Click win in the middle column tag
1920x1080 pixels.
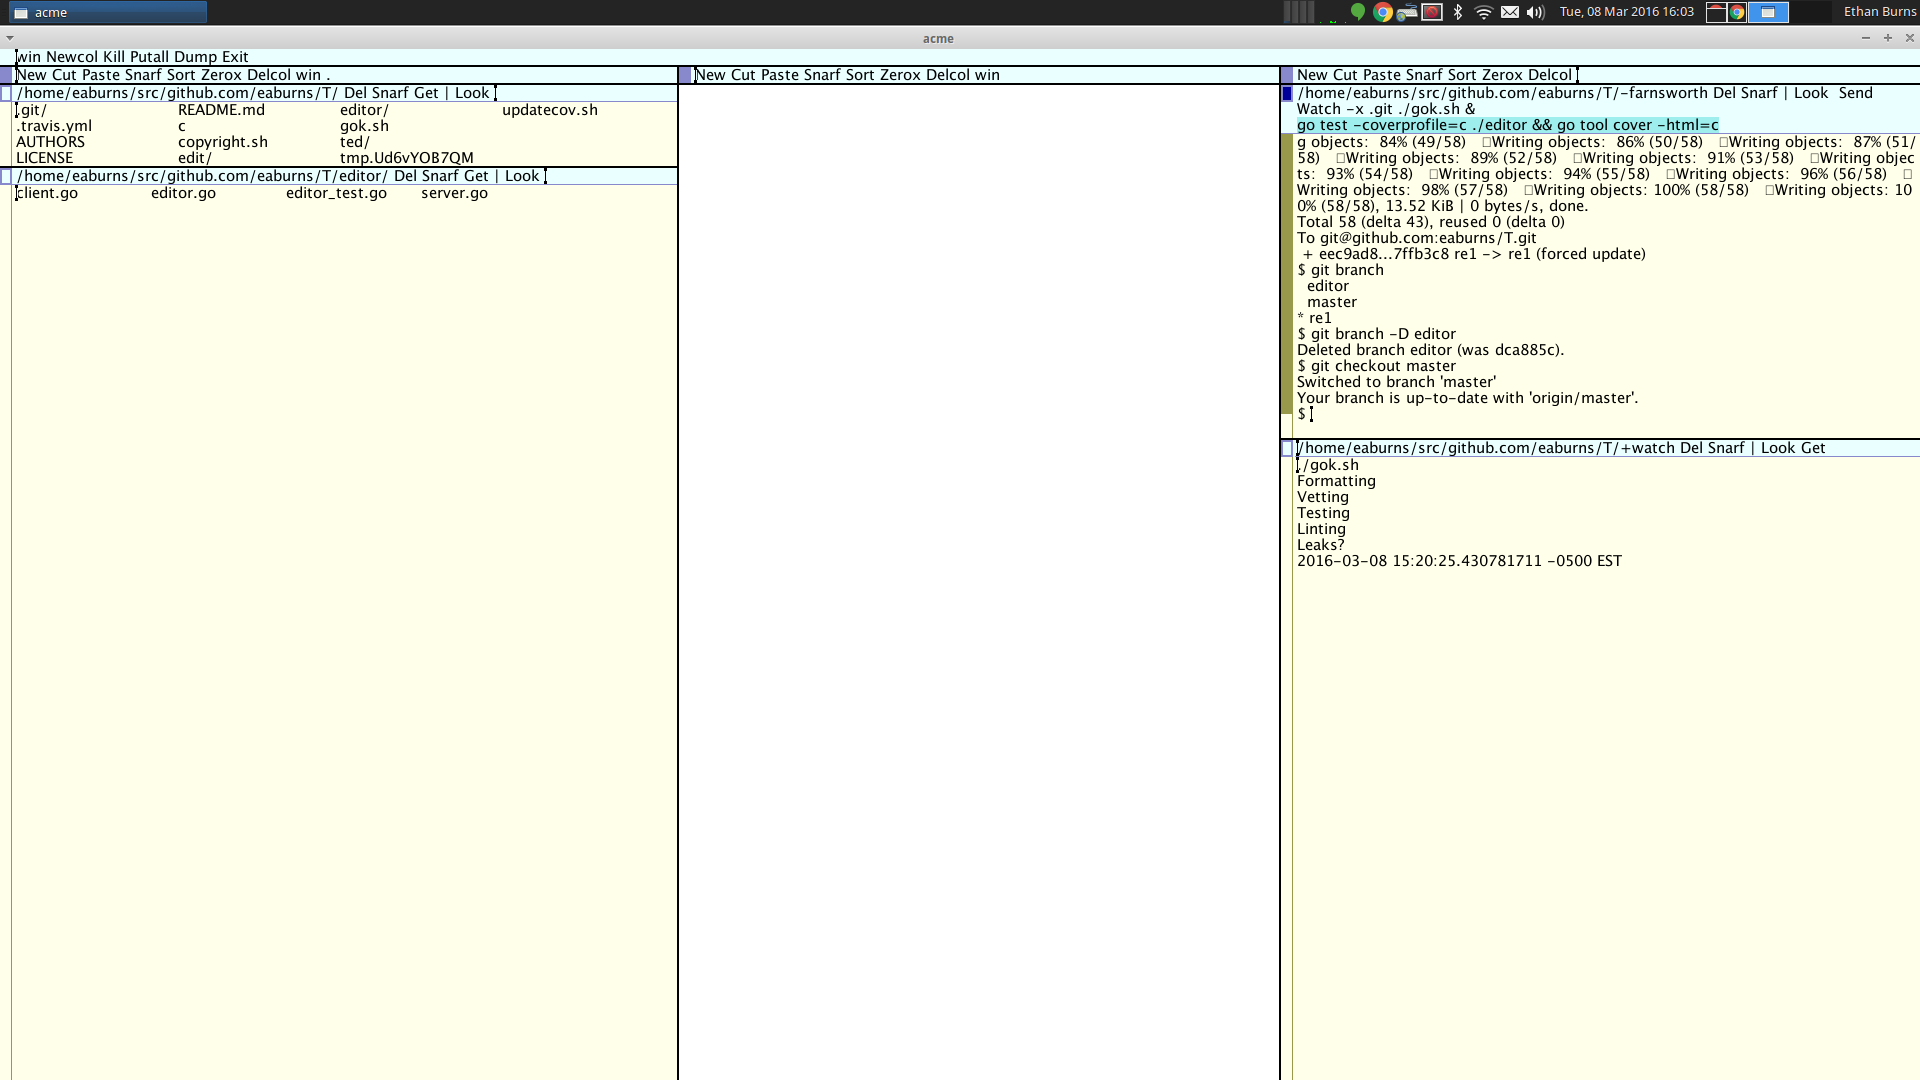tap(987, 75)
